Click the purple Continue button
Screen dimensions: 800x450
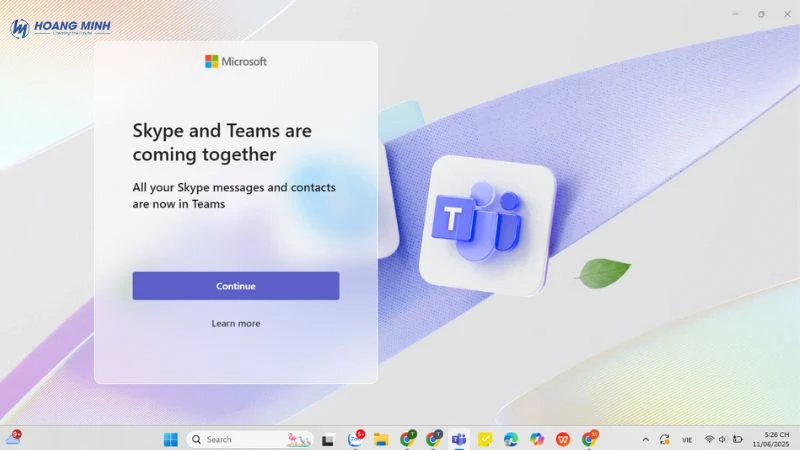(236, 286)
